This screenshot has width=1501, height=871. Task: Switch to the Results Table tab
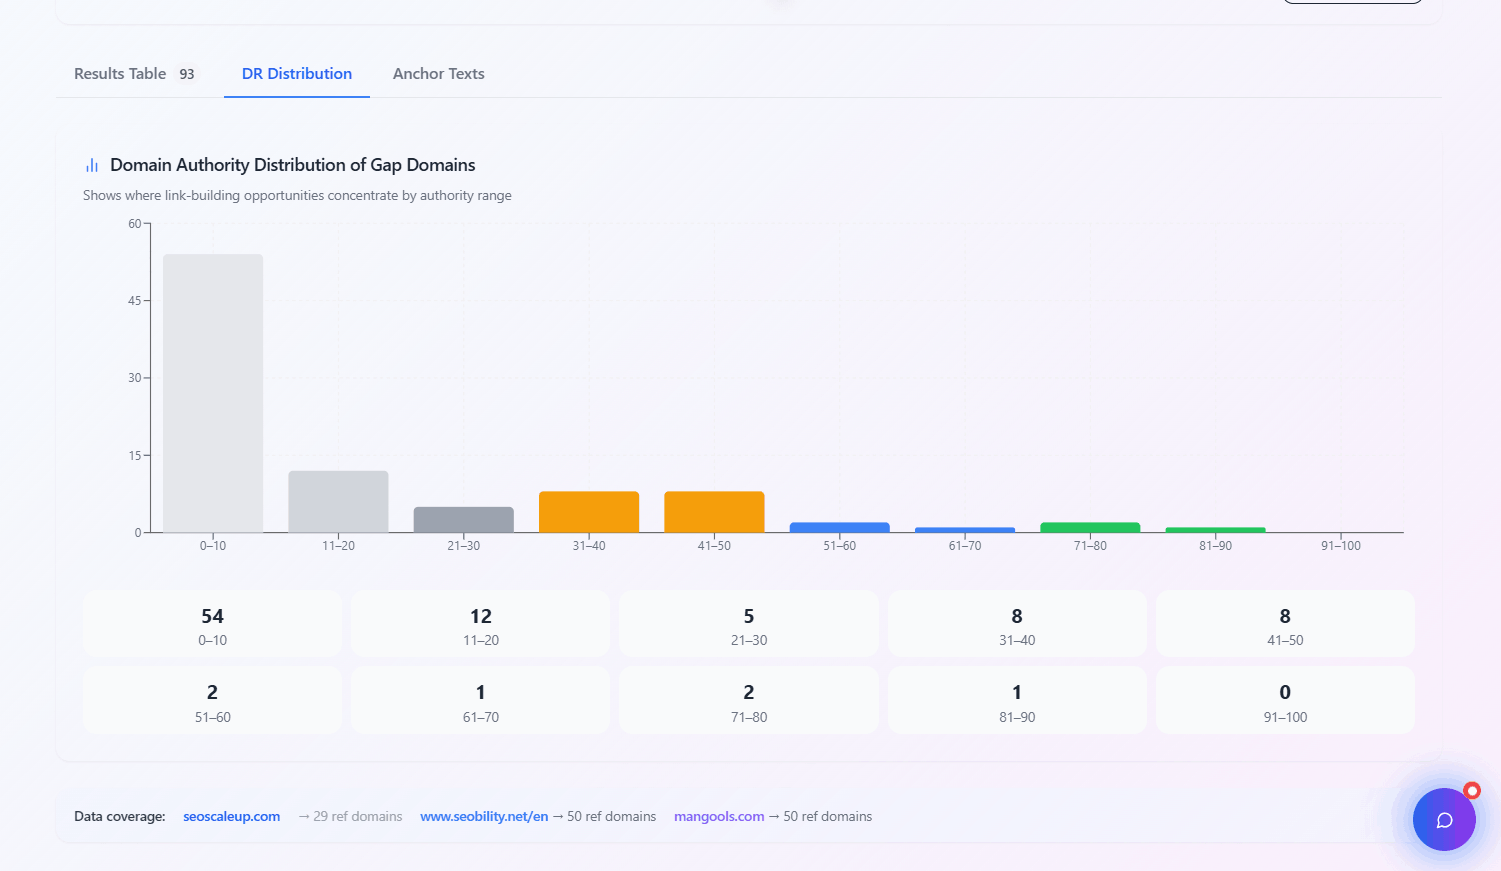[119, 73]
